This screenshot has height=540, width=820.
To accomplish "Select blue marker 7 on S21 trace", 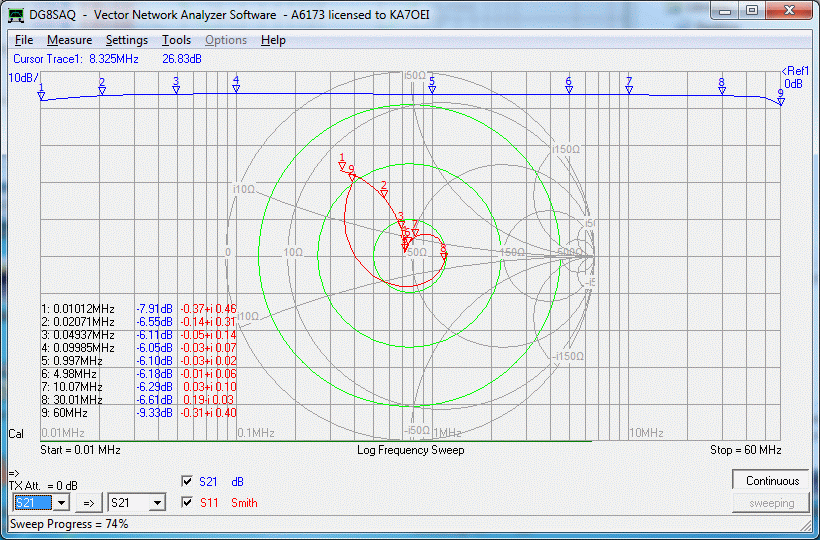I will (629, 86).
